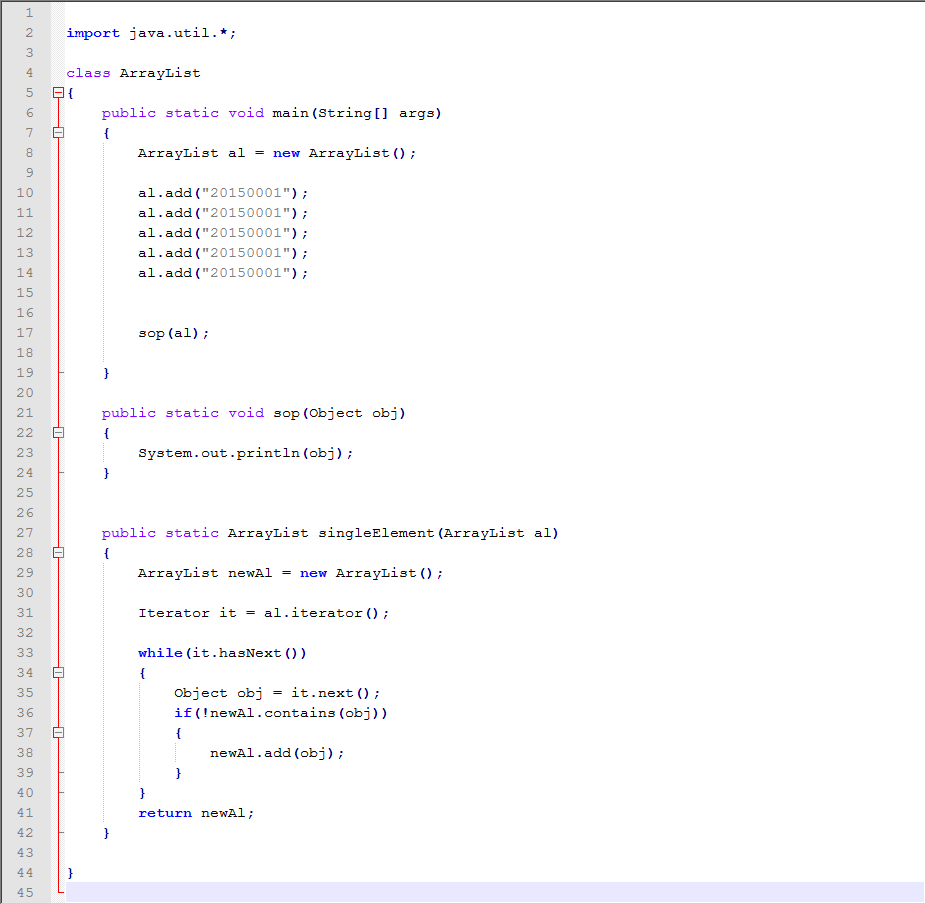Screen dimensions: 925x904
Task: Collapse the sop method fold marker on line 22
Action: (x=58, y=433)
